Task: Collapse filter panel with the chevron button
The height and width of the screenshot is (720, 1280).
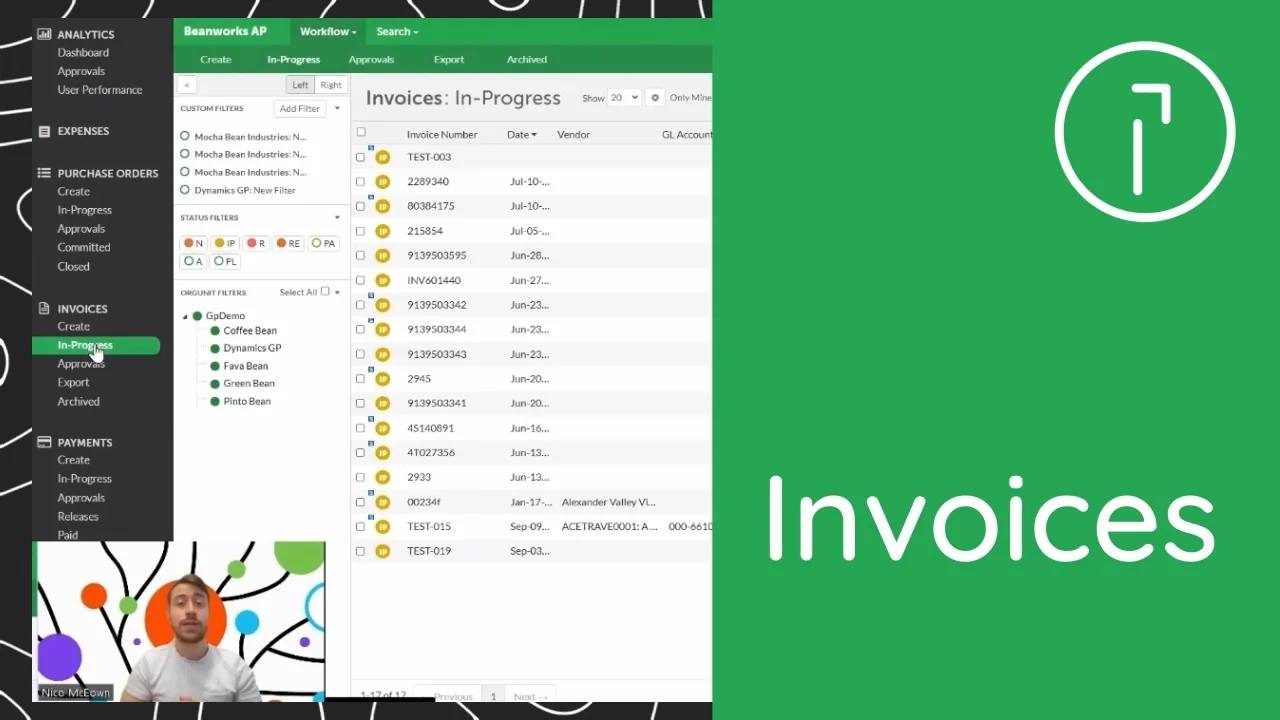Action: pos(187,85)
